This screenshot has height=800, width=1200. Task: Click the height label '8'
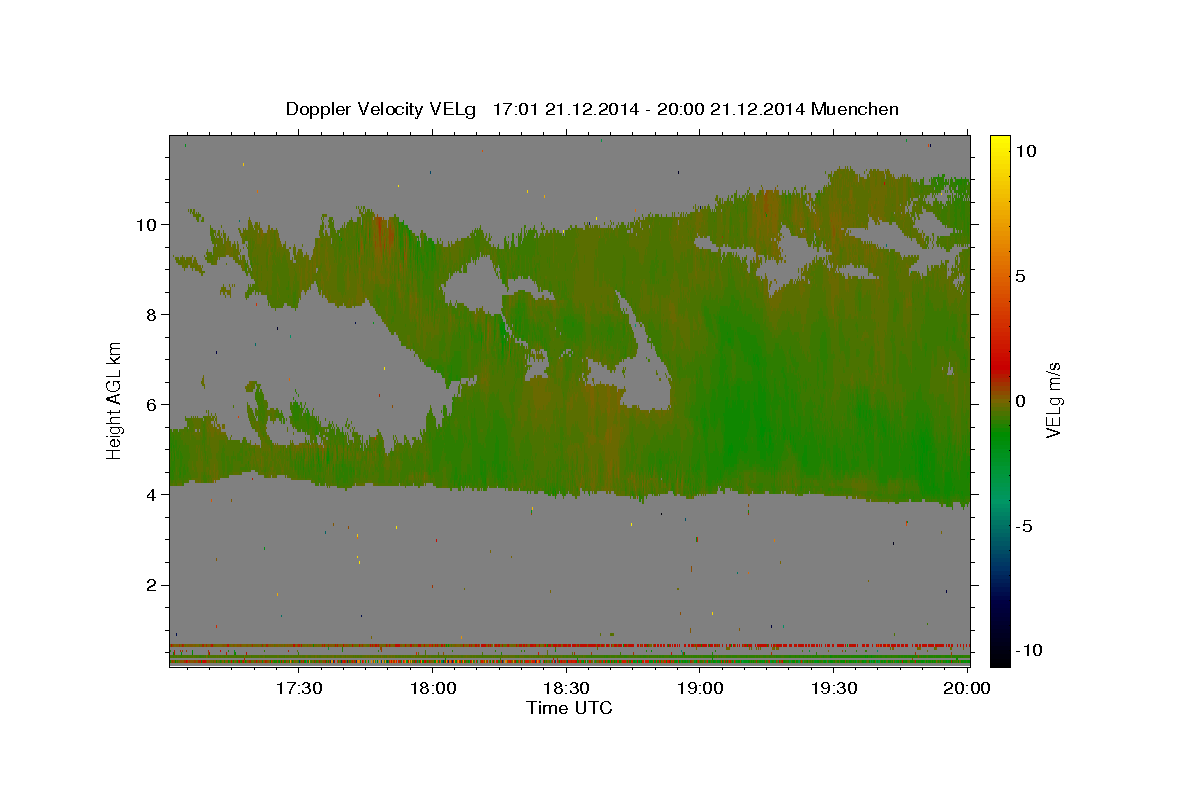pos(150,314)
